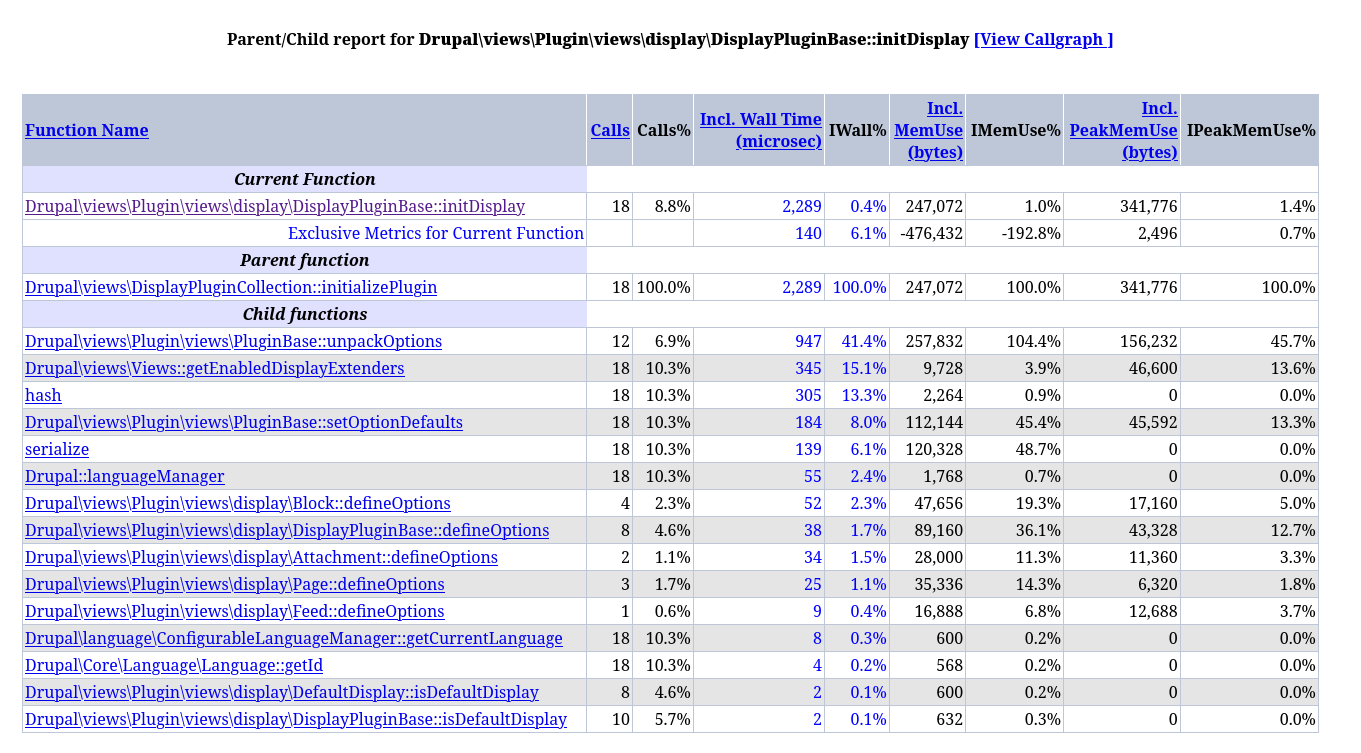This screenshot has width=1361, height=753.
Task: Open Feed::defineOptions function link
Action: (235, 611)
